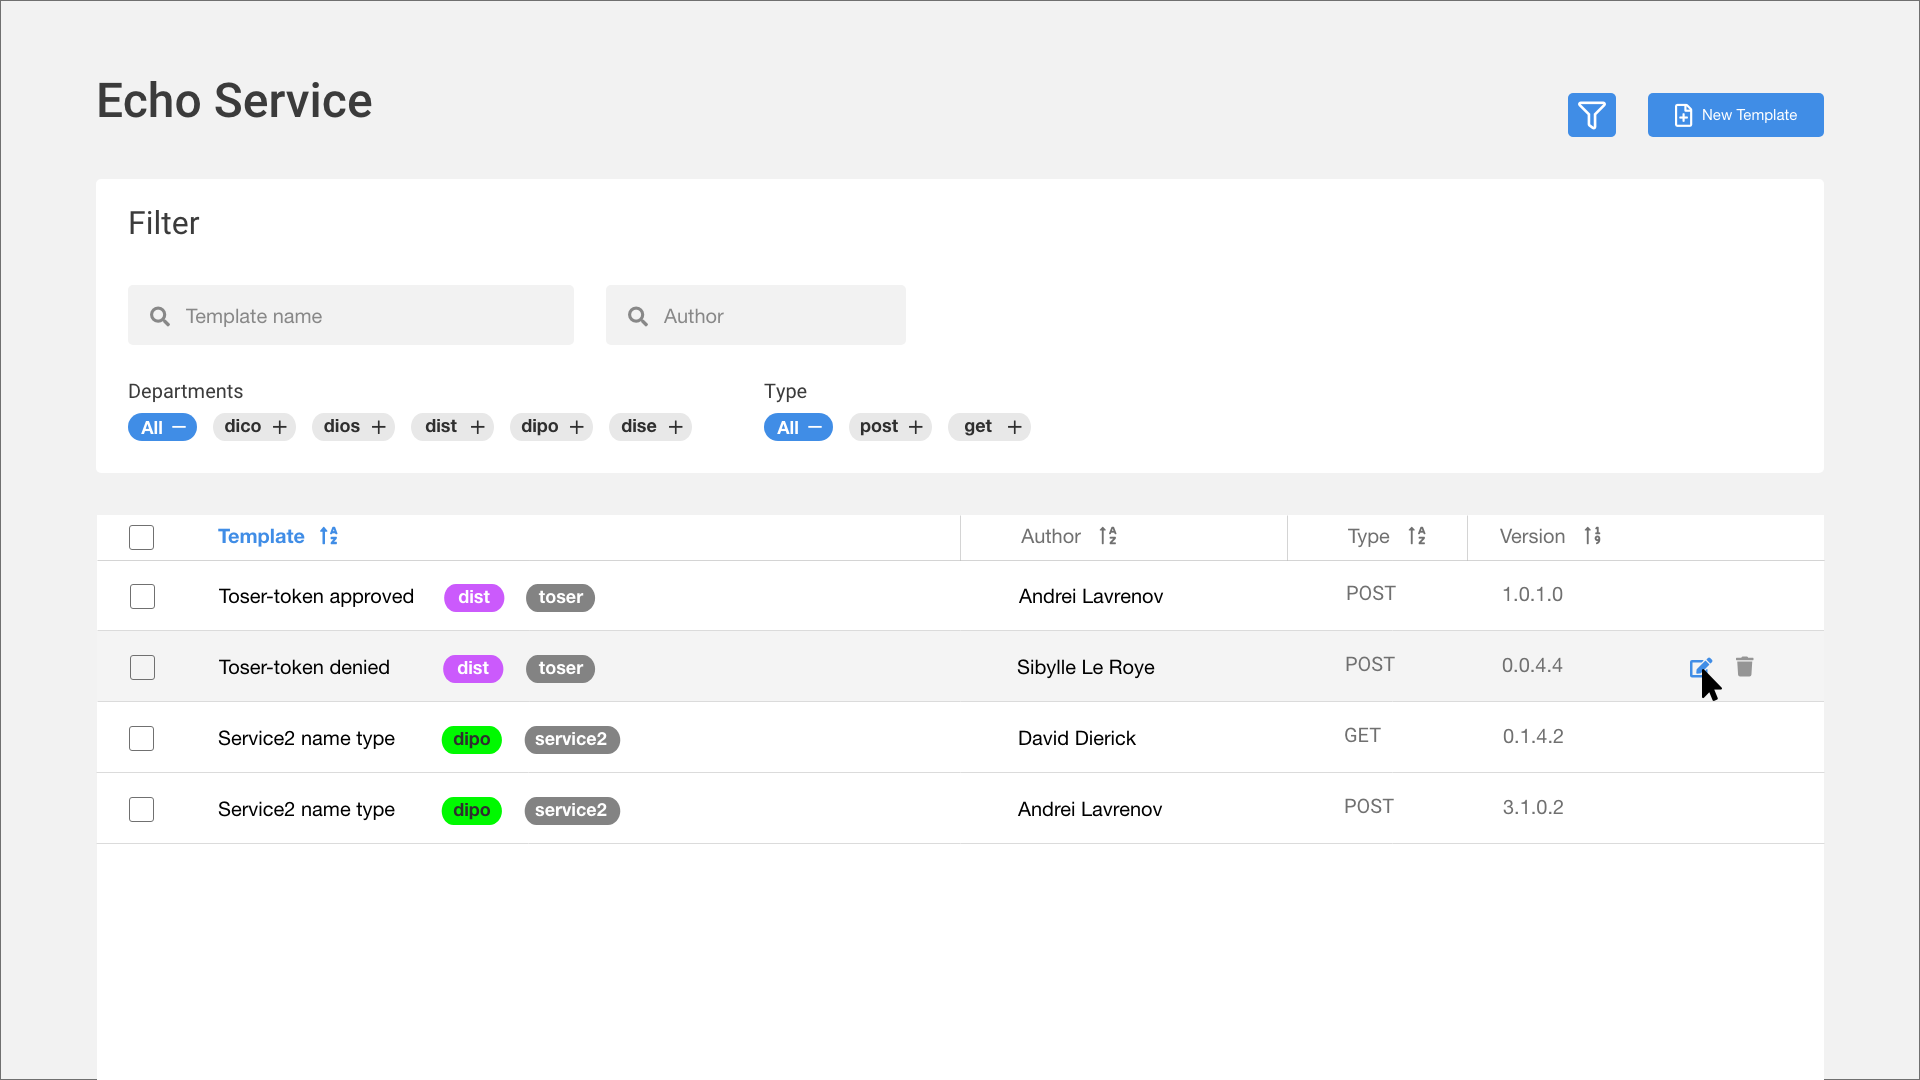The height and width of the screenshot is (1080, 1920).
Task: Click the green dipo tag on David Dierick's row
Action: pyautogui.click(x=471, y=739)
